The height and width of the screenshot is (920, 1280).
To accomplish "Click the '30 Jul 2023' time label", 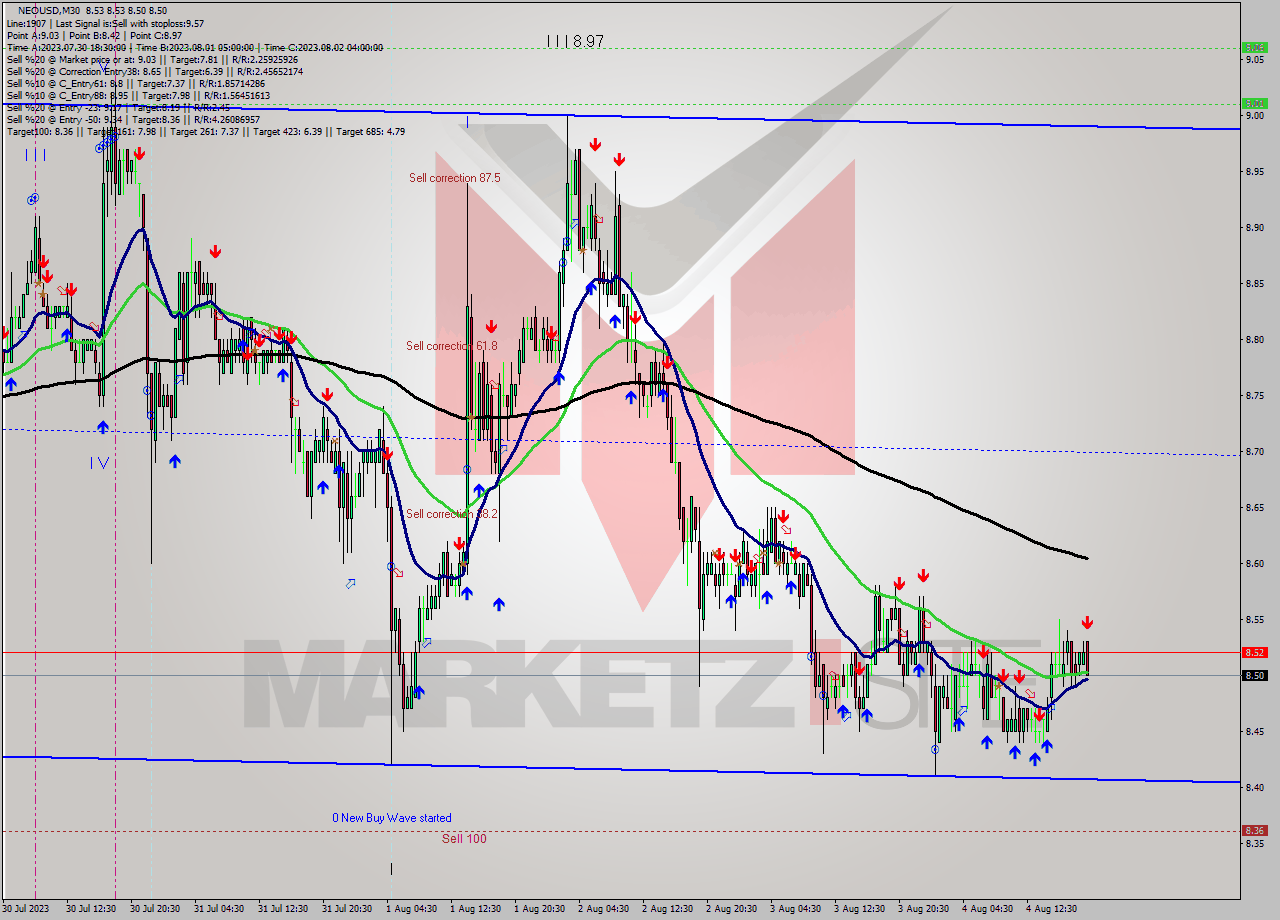I will tap(27, 909).
